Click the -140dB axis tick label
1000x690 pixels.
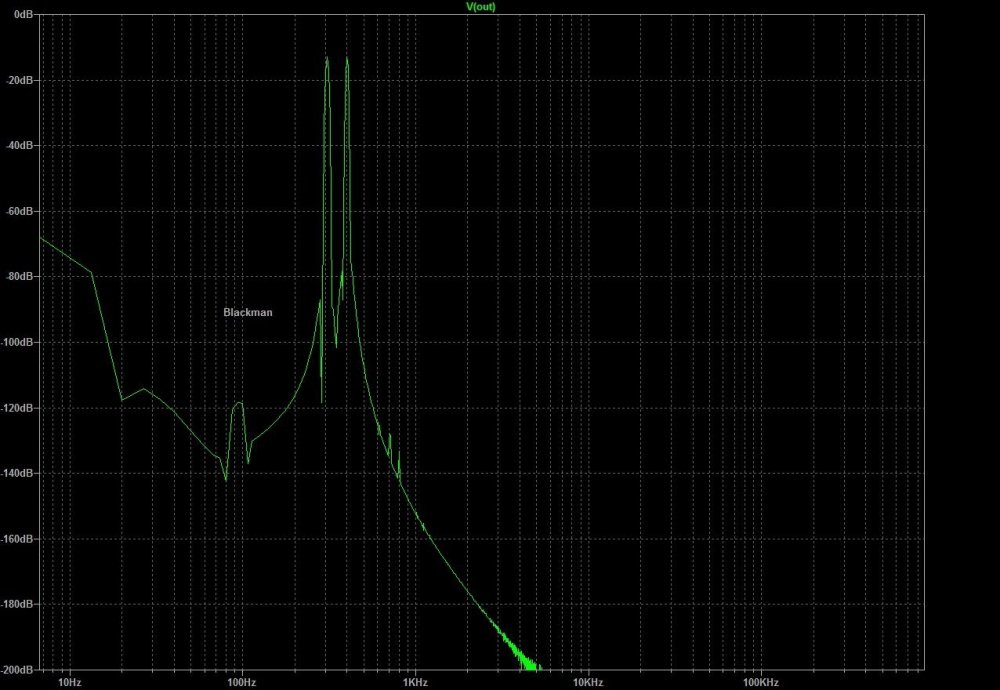click(19, 474)
